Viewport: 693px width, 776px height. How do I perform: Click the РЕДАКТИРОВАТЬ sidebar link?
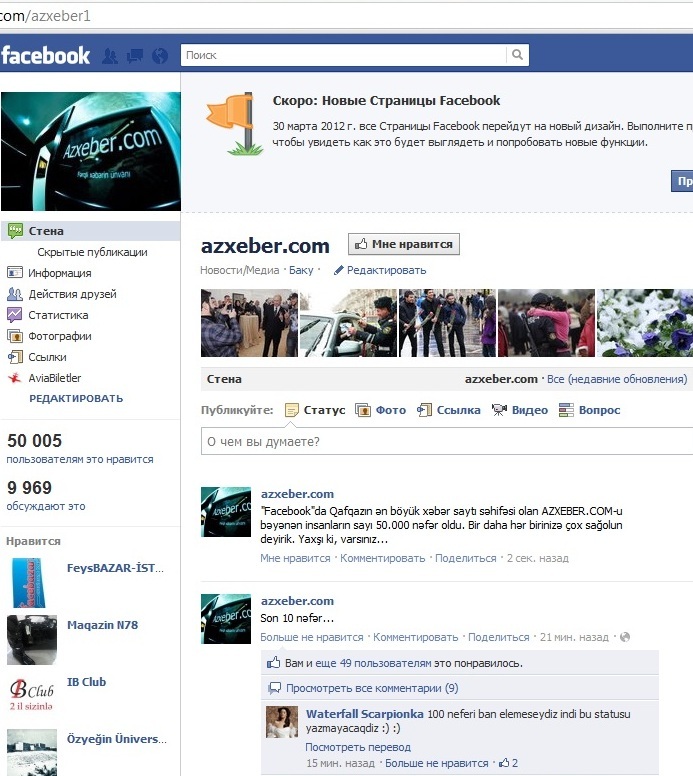pos(76,398)
